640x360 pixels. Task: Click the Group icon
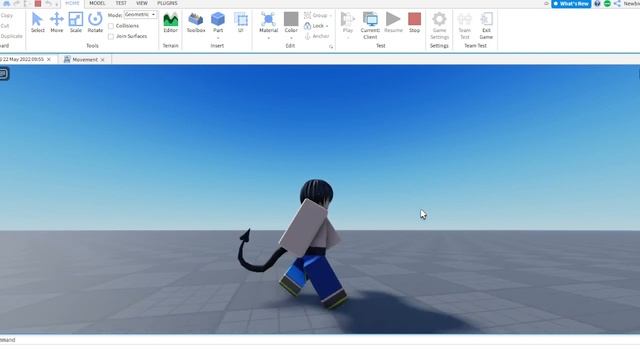click(307, 15)
